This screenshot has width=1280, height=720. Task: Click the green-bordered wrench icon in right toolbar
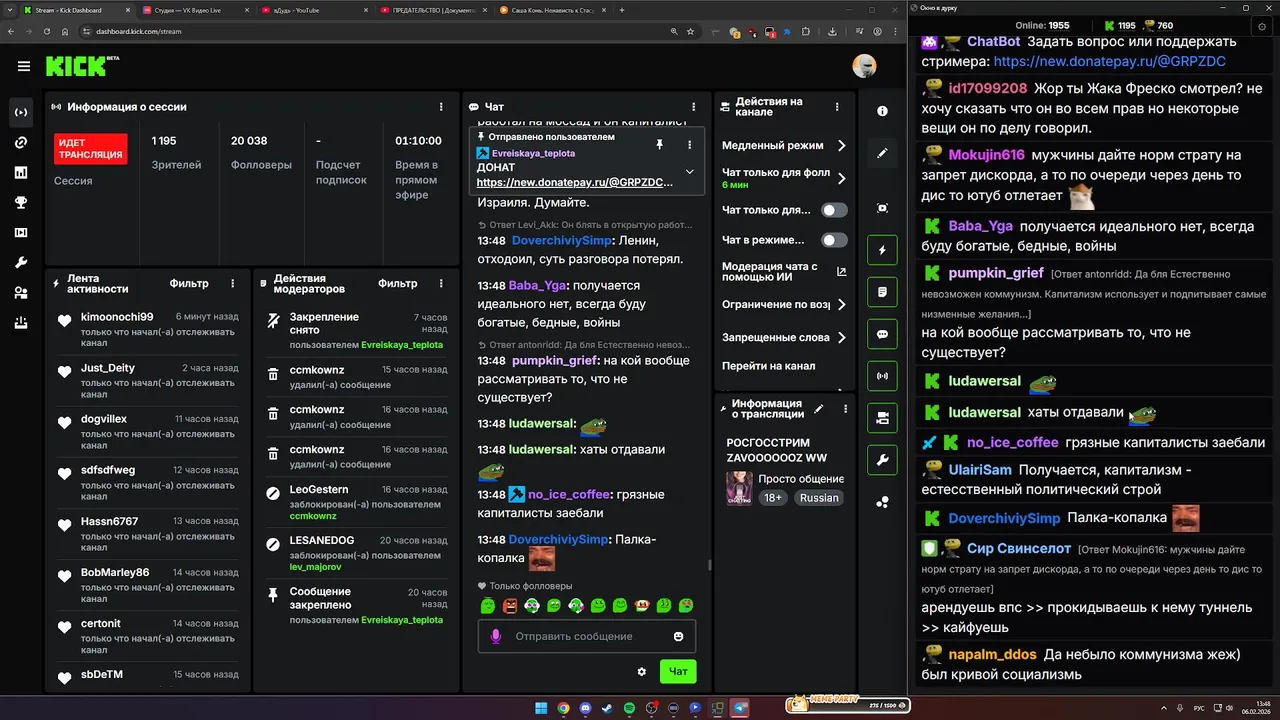[882, 460]
